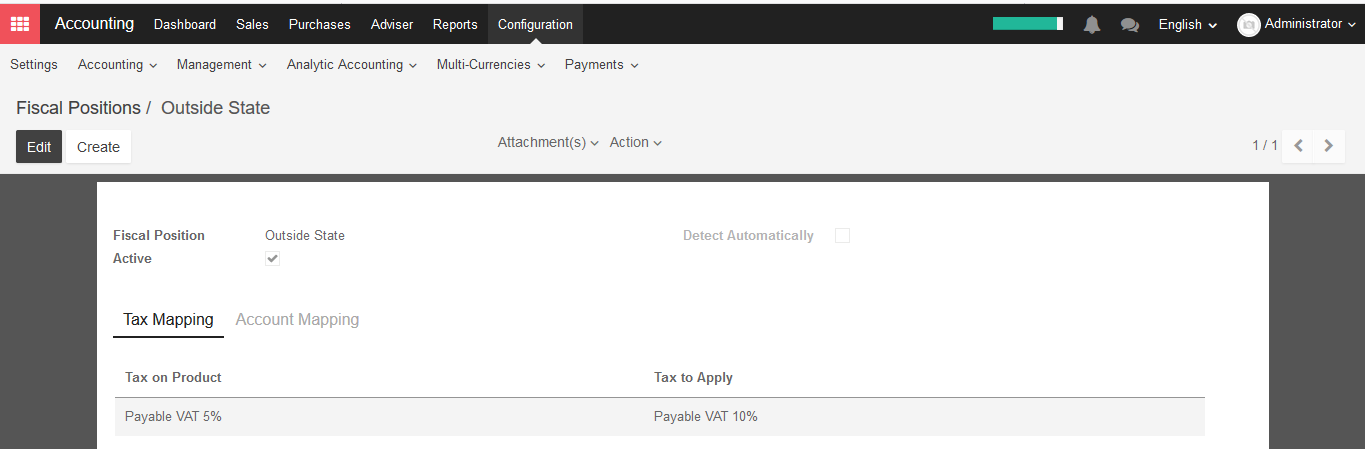This screenshot has height=449, width=1365.
Task: Go to the next record arrow
Action: pos(1329,146)
